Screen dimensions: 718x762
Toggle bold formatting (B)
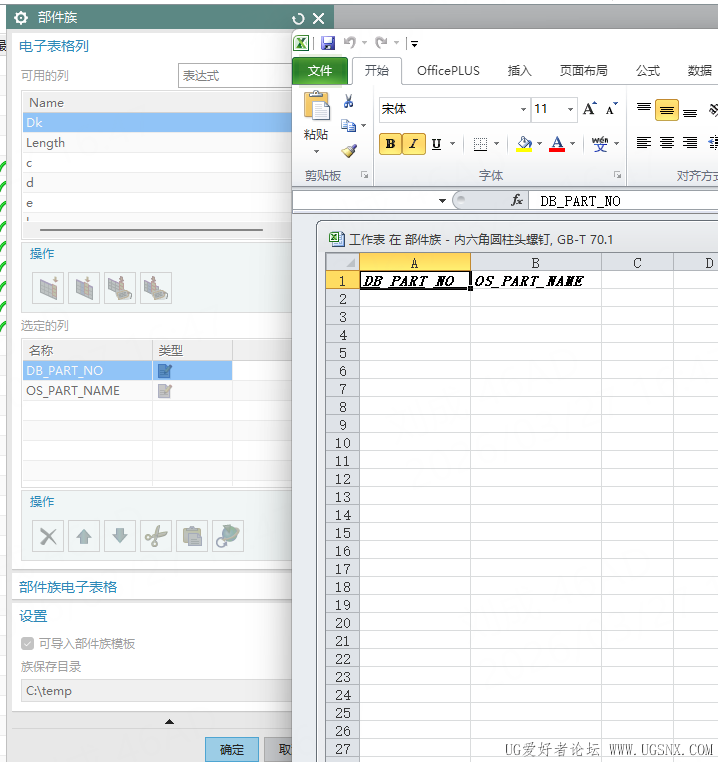[x=390, y=144]
